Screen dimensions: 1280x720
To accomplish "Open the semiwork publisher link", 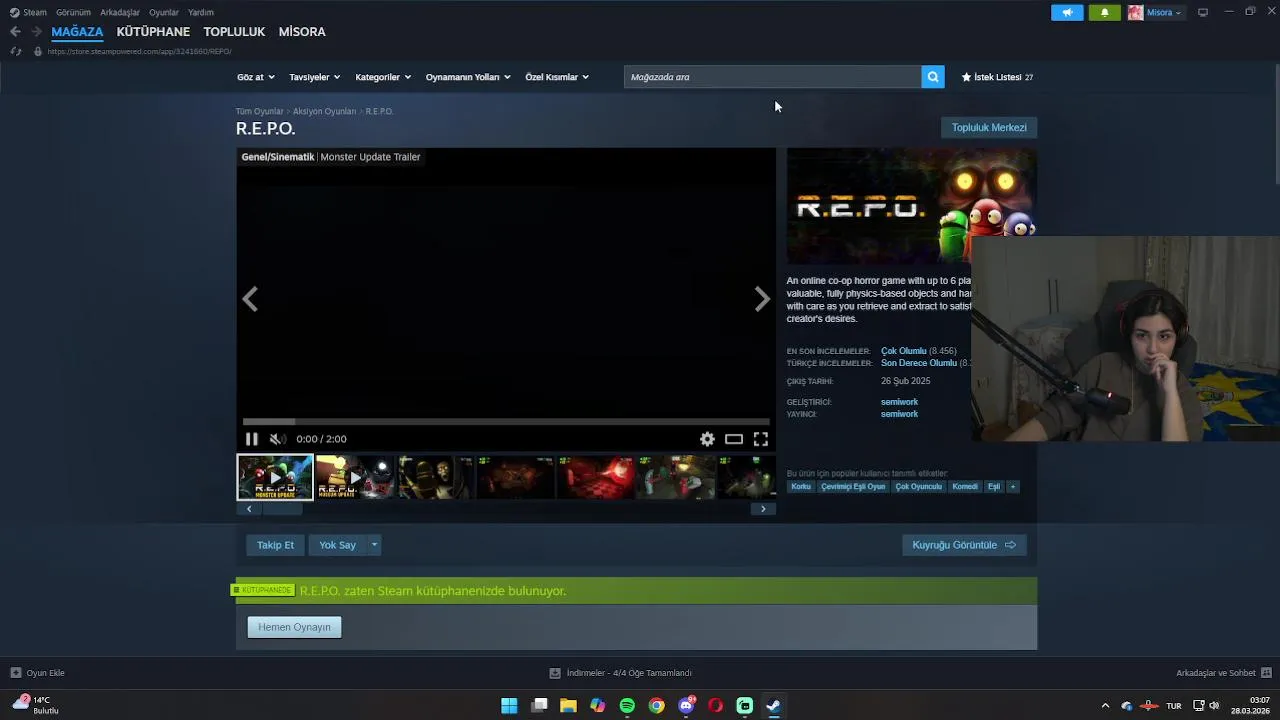I will [899, 414].
